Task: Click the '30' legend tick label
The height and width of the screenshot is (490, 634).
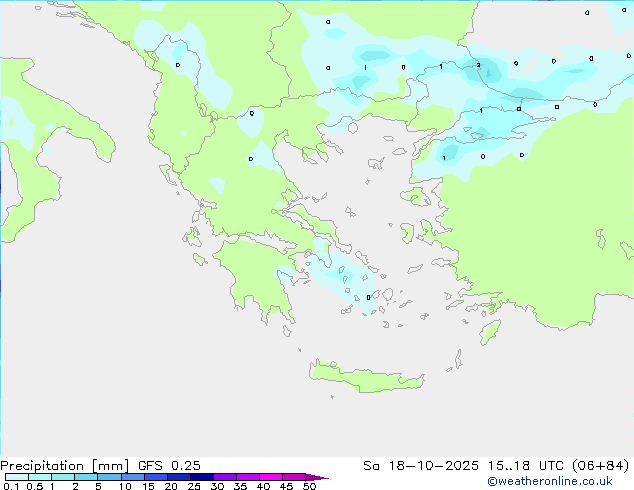Action: pyautogui.click(x=217, y=486)
